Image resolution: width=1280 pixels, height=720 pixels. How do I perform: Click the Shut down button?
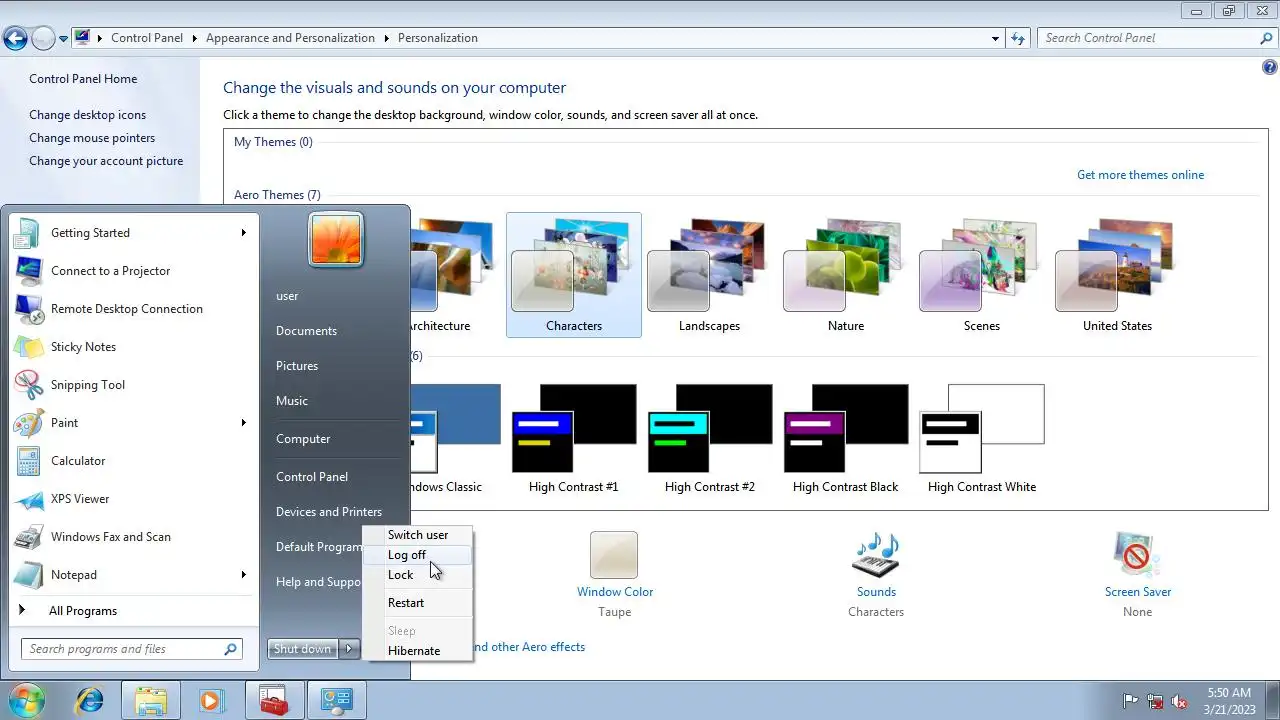[x=303, y=649]
